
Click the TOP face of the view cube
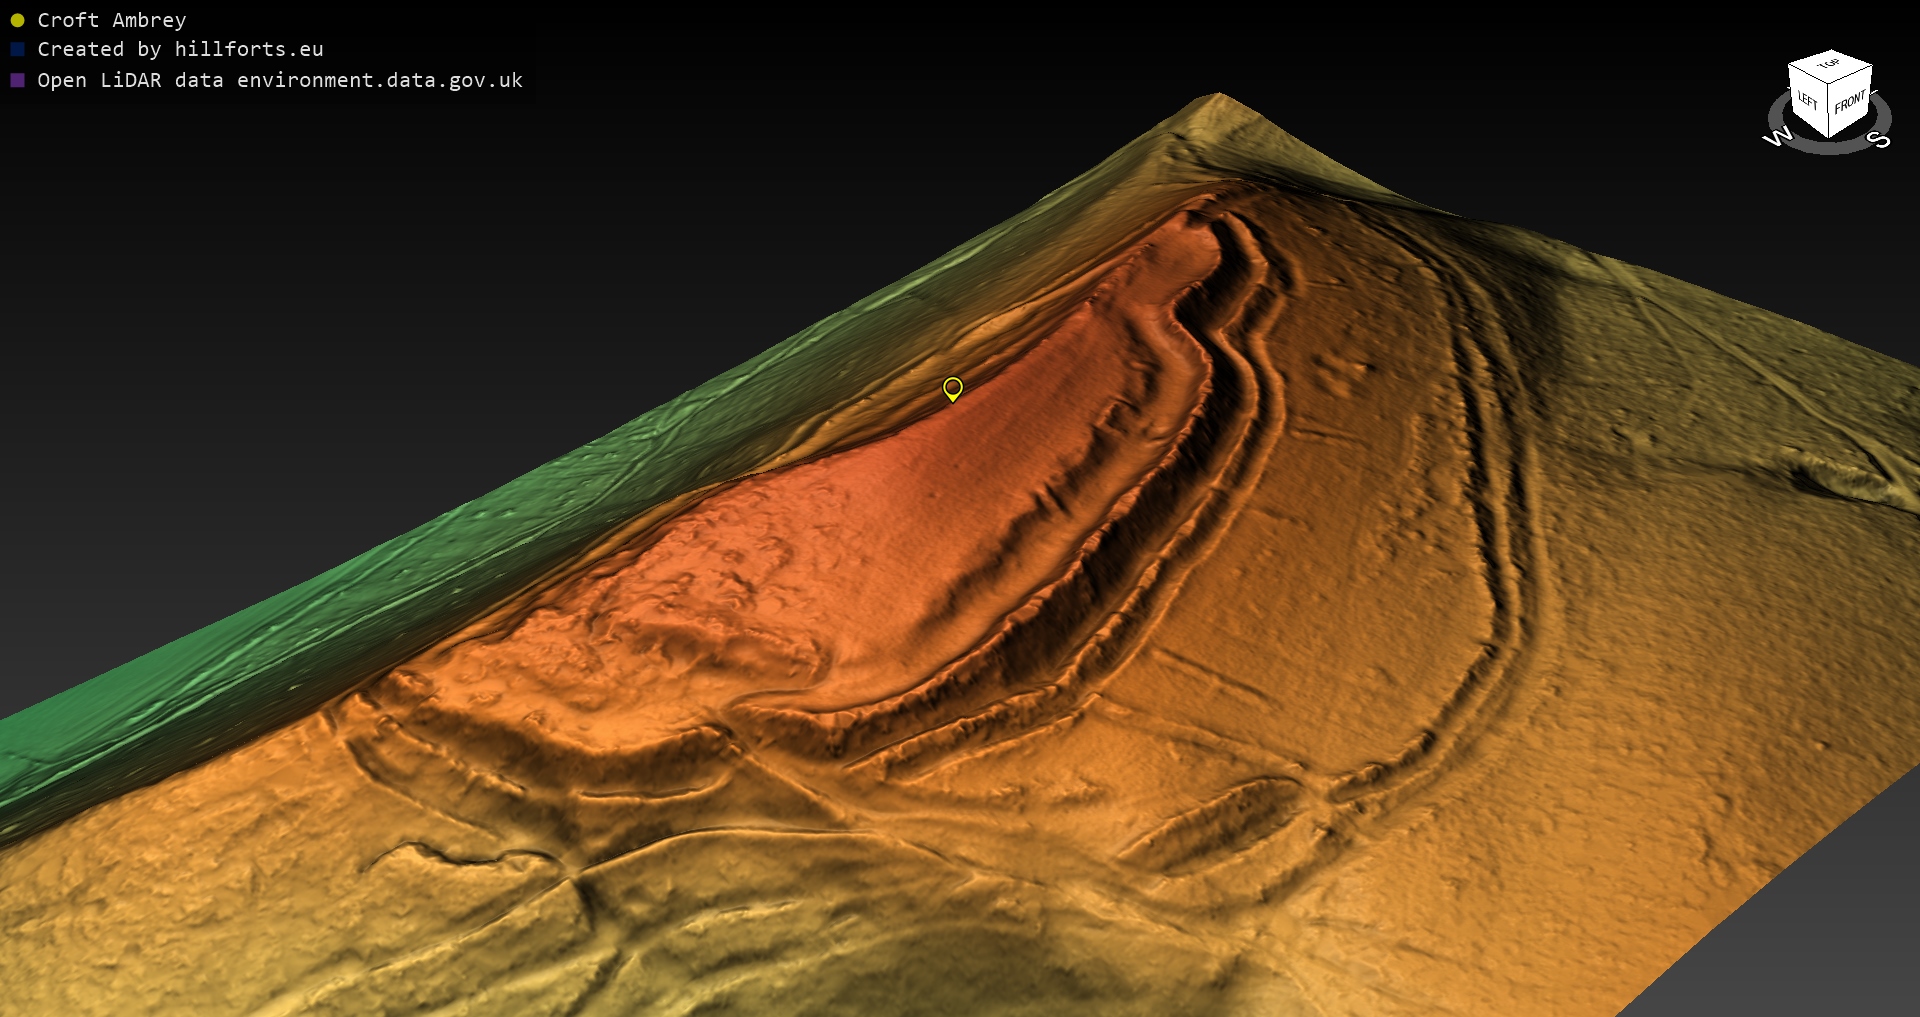pyautogui.click(x=1830, y=65)
